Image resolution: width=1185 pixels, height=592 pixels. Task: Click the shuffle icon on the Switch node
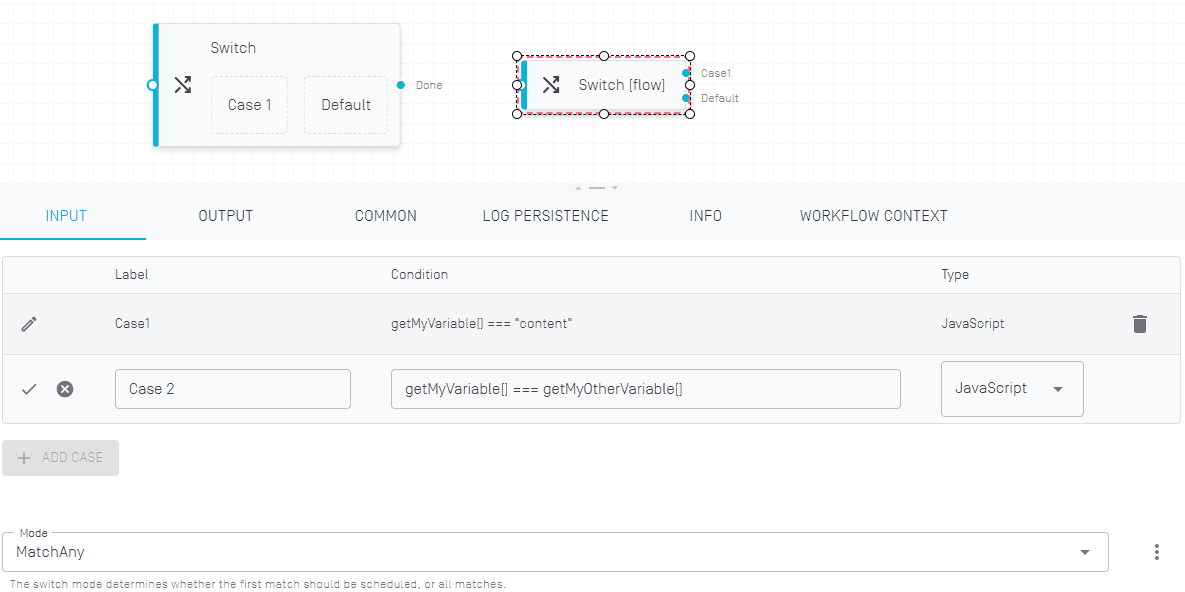click(183, 85)
